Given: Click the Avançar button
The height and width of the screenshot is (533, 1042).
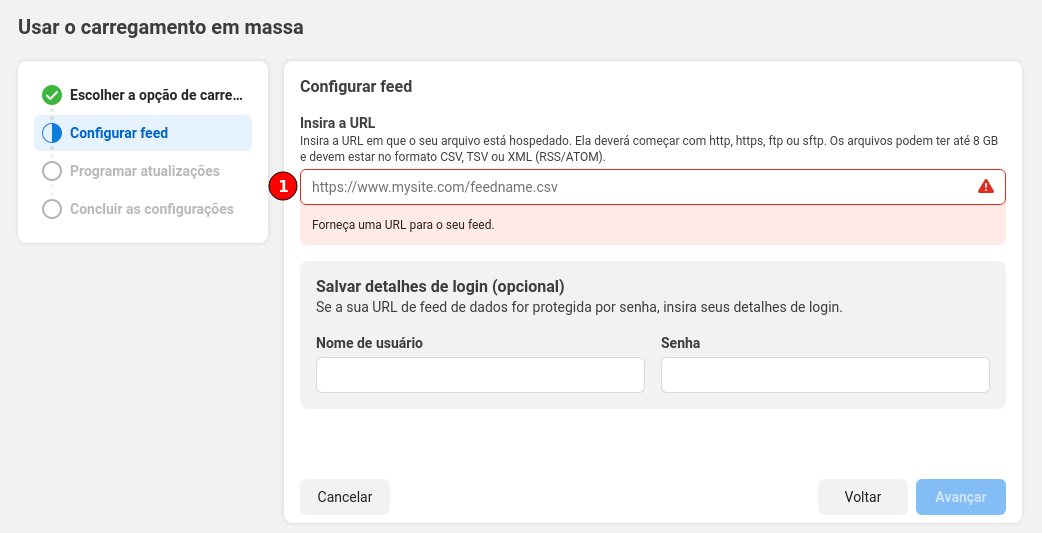Looking at the screenshot, I should [960, 497].
